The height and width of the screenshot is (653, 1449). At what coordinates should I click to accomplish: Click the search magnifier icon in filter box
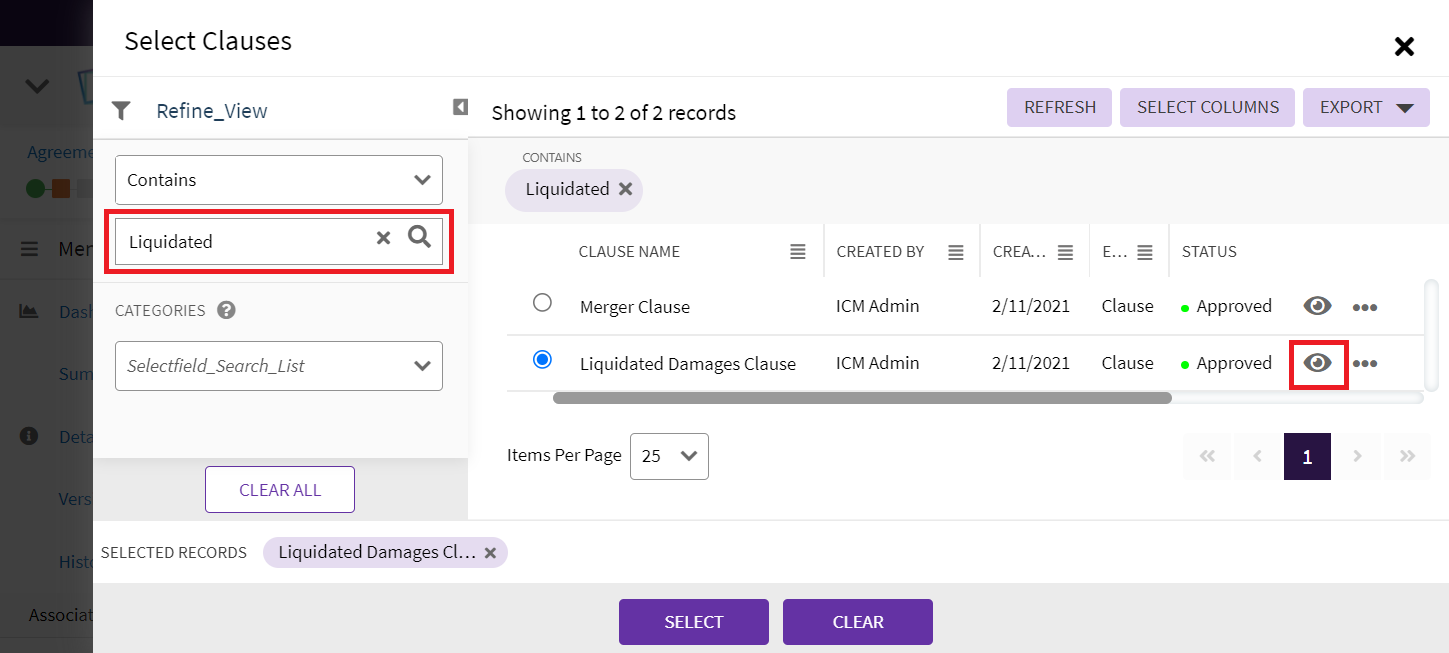click(420, 237)
